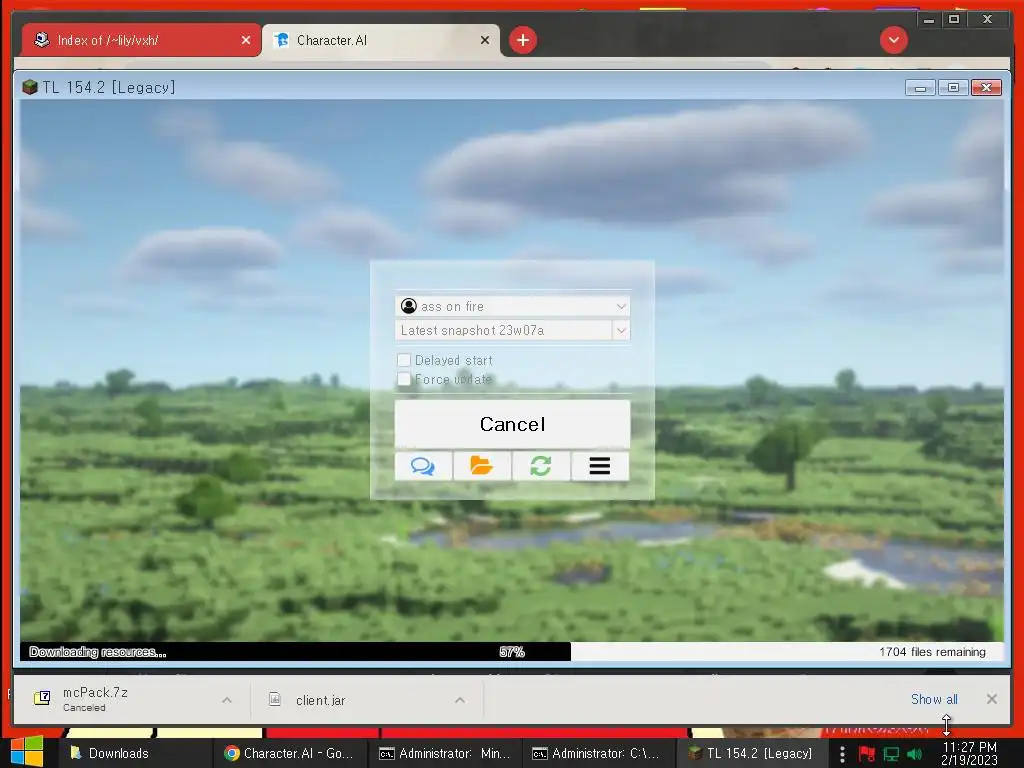Click the account avatar icon in username field
Image resolution: width=1024 pixels, height=768 pixels.
(409, 306)
